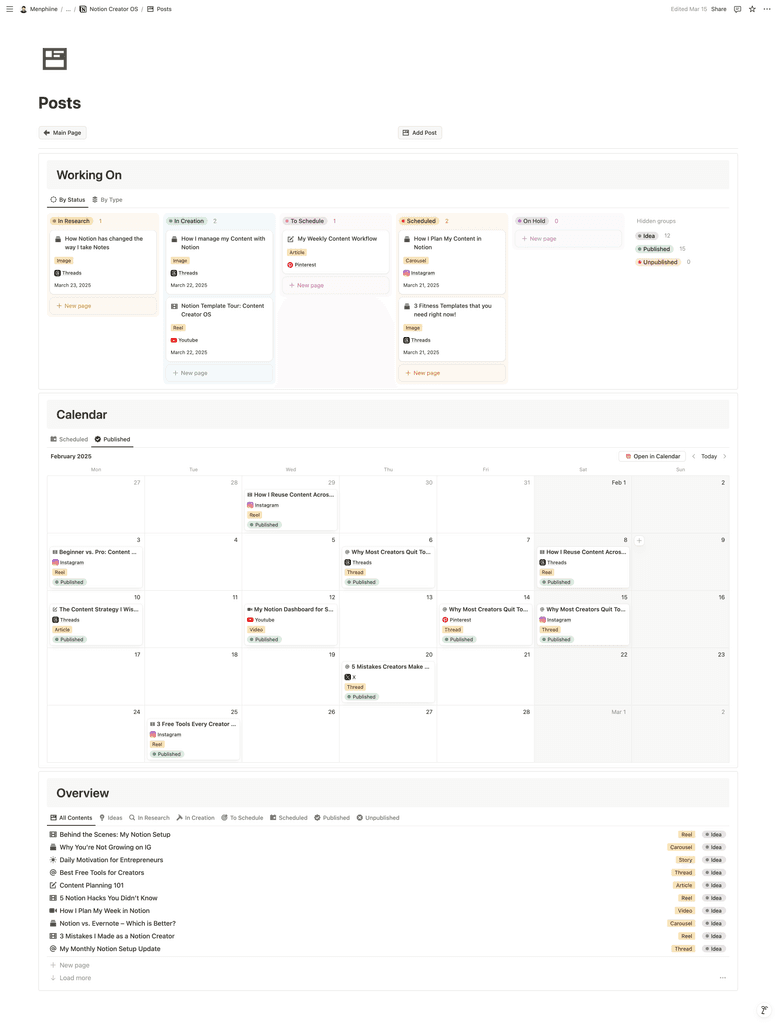
Task: Click the Menphiine workspace avatar in breadcrumb
Action: pyautogui.click(x=24, y=9)
